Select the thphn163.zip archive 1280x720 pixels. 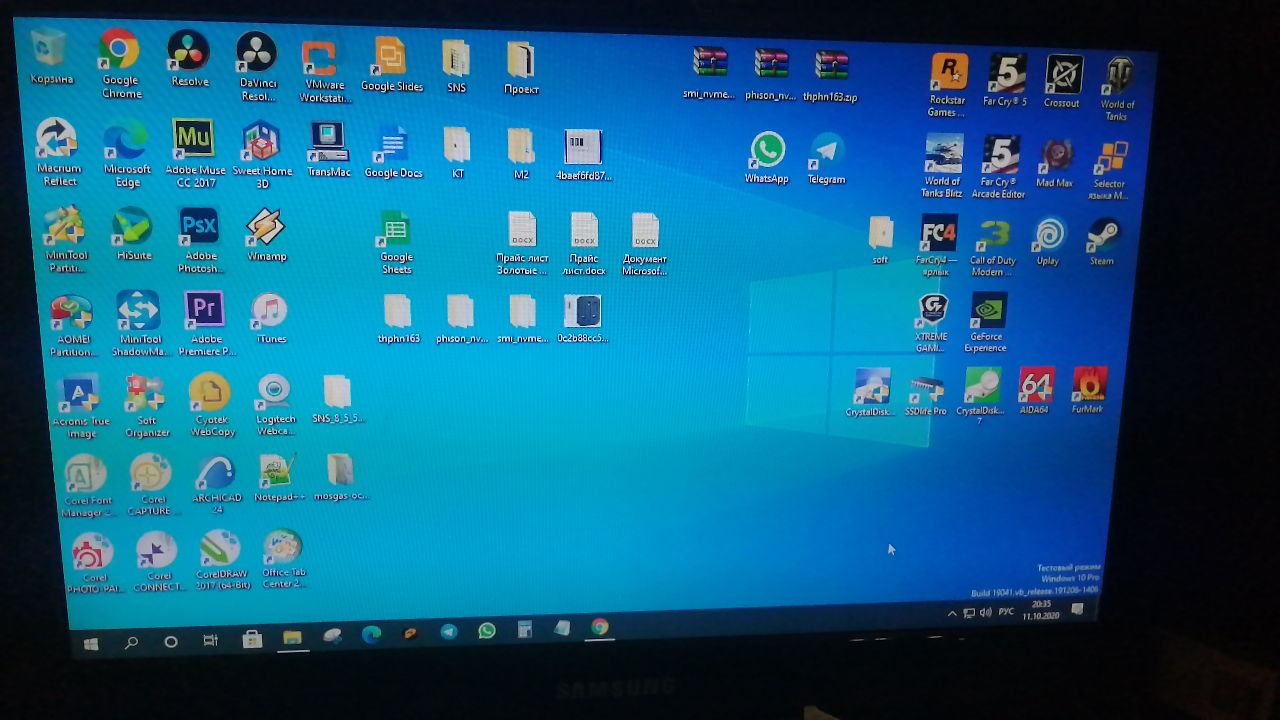(x=830, y=76)
